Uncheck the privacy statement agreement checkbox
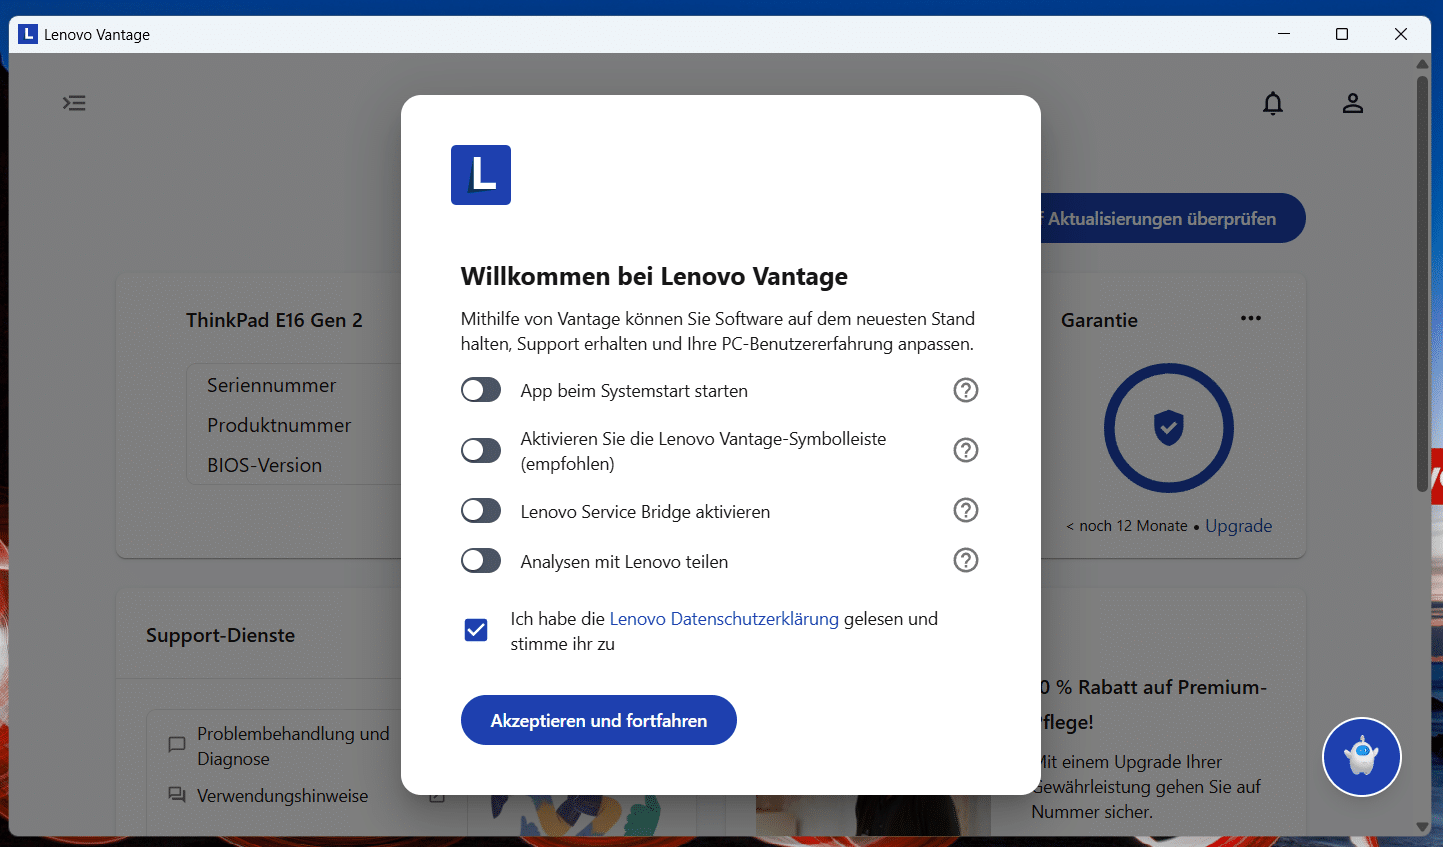This screenshot has height=847, width=1443. pos(476,630)
